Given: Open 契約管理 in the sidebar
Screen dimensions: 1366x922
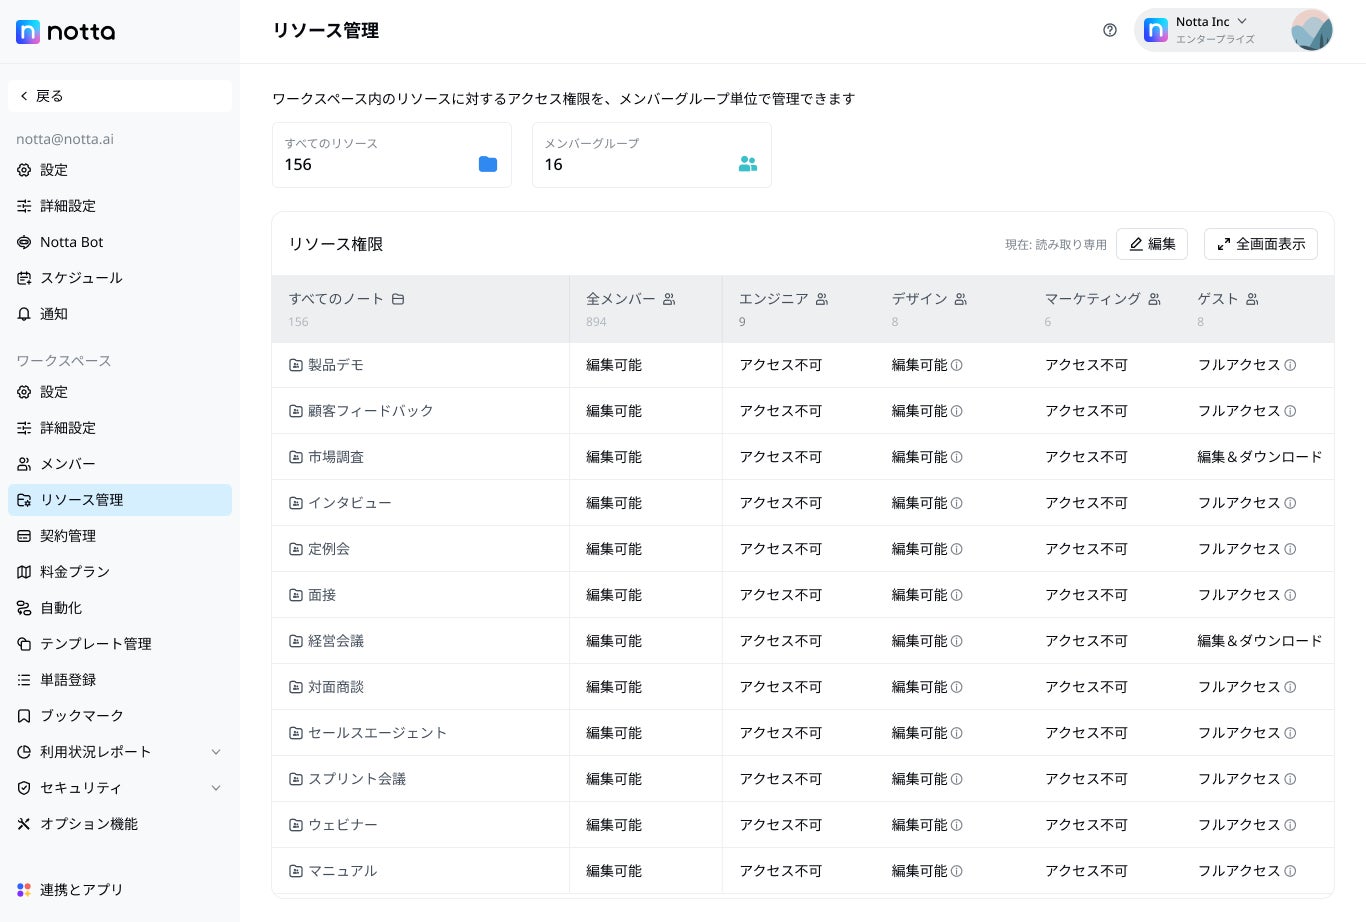Looking at the screenshot, I should pos(120,536).
